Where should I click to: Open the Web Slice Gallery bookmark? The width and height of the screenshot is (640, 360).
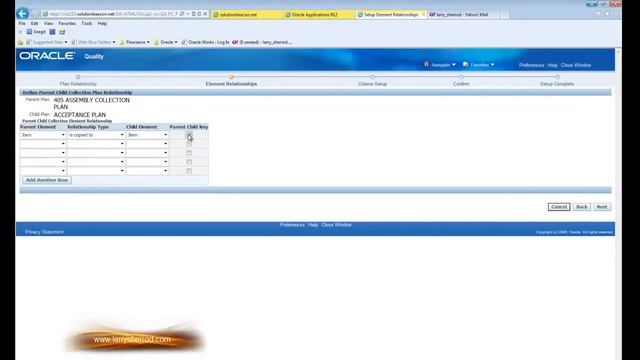point(93,42)
